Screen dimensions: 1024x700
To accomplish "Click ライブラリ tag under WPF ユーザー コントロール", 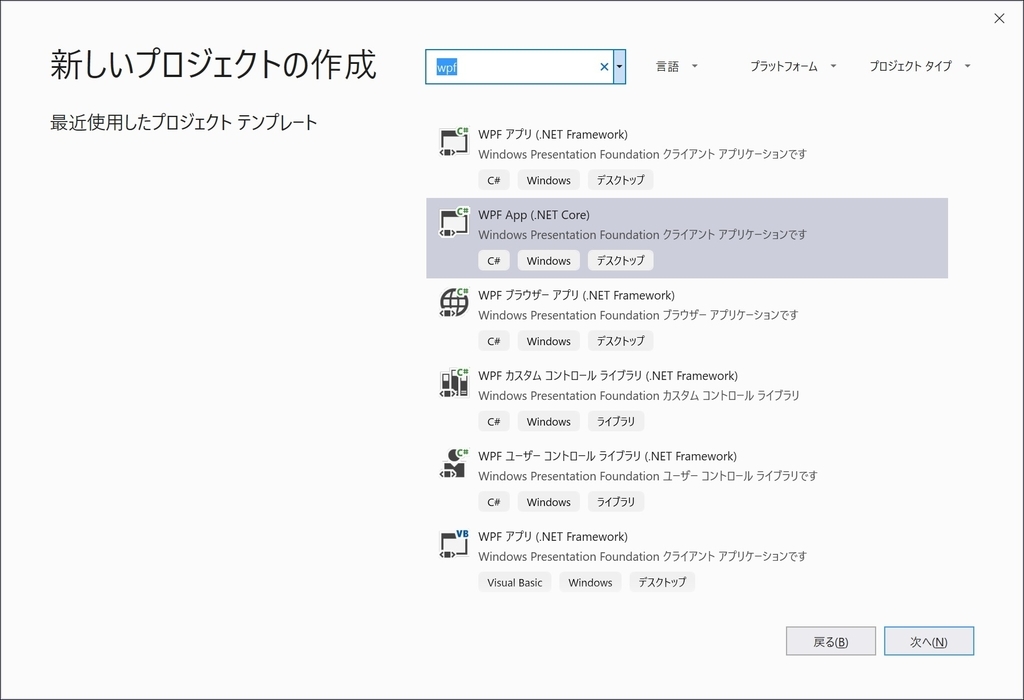I will 616,501.
